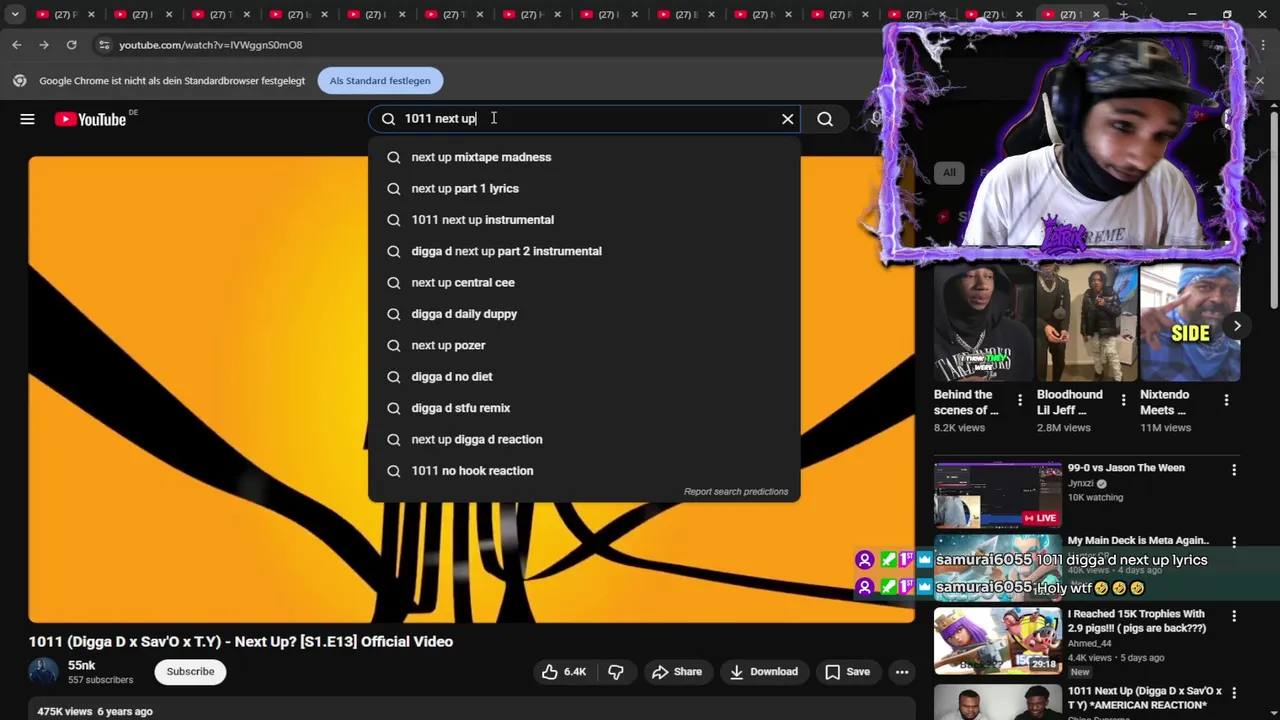
Task: Select suggestion 'next up pozer'
Action: click(584, 345)
